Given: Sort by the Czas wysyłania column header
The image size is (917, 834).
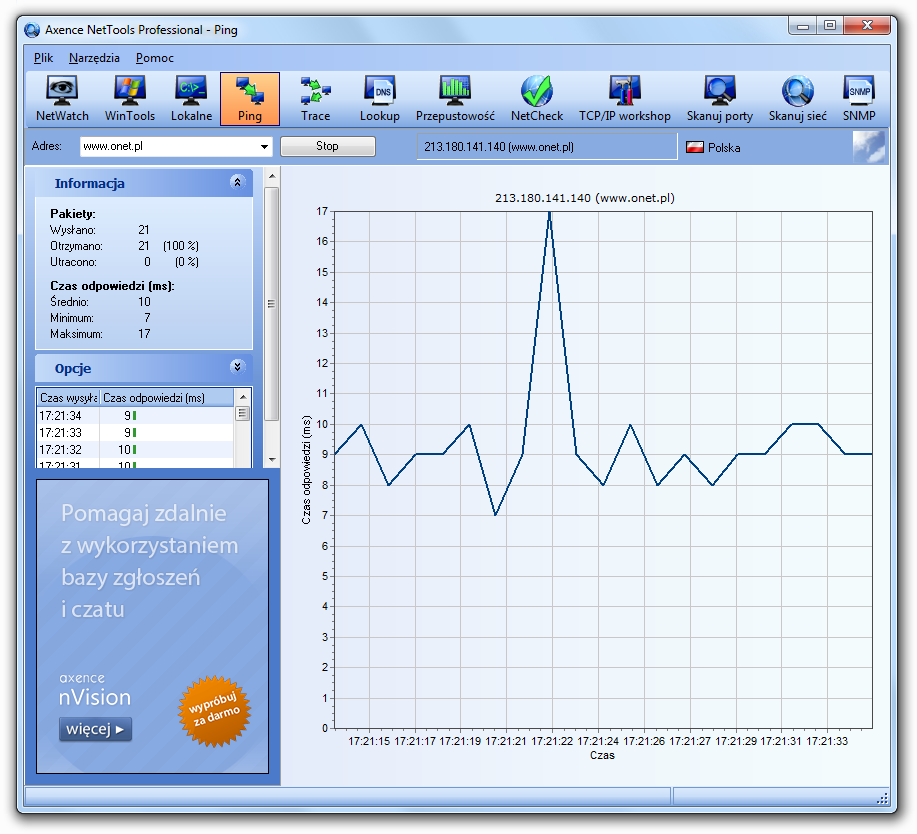Looking at the screenshot, I should click(68, 398).
